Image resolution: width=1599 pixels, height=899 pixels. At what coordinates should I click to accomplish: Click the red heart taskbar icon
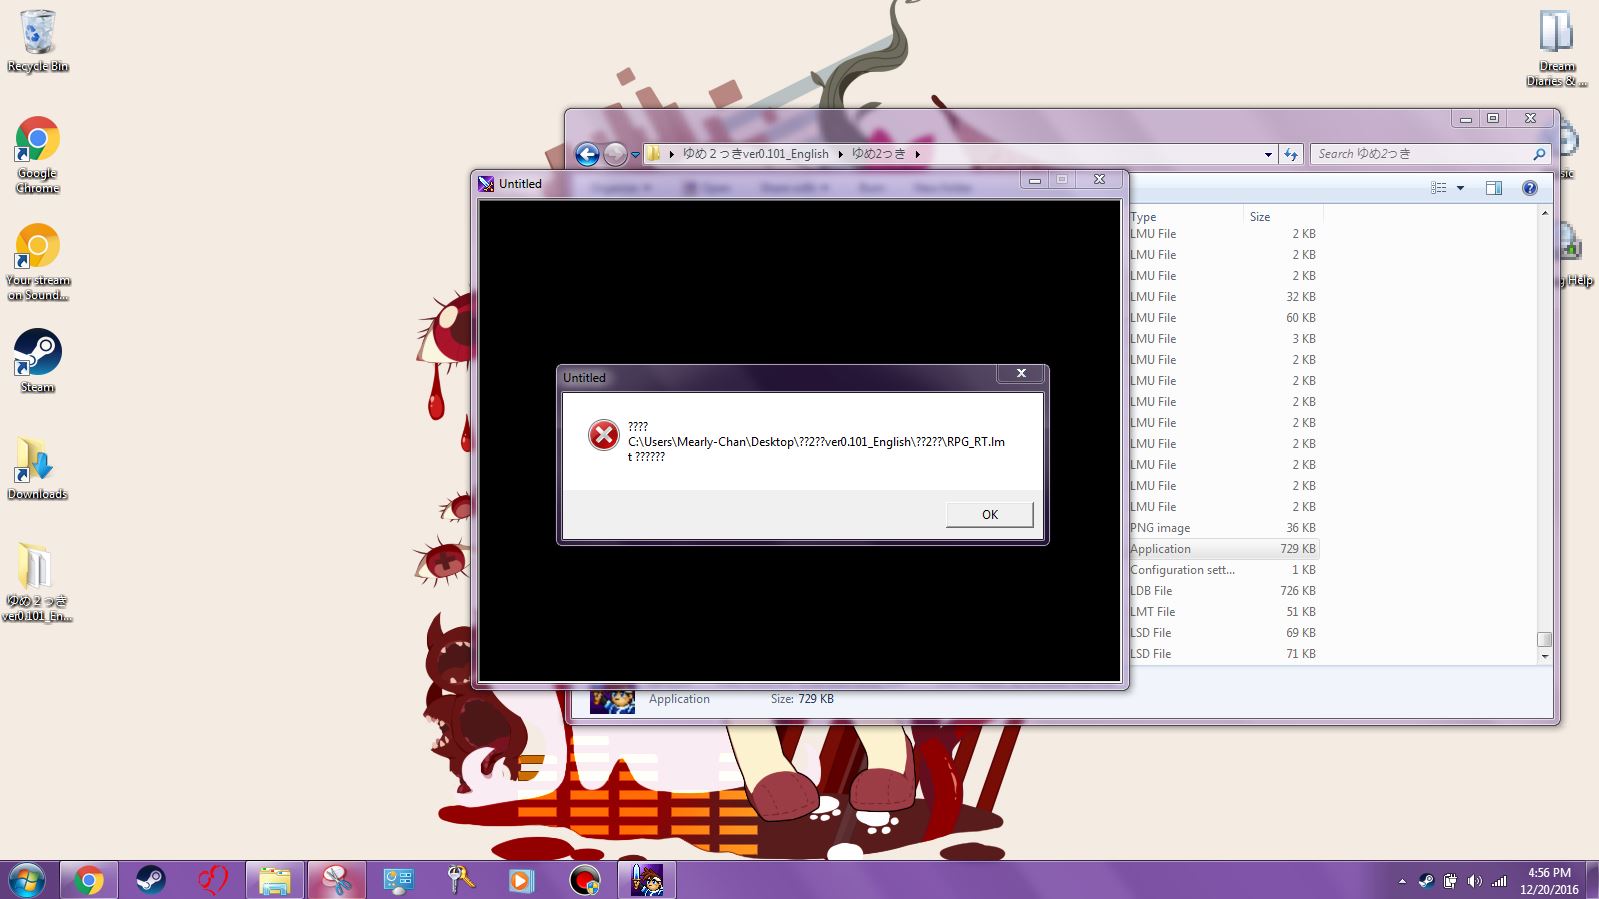point(212,880)
